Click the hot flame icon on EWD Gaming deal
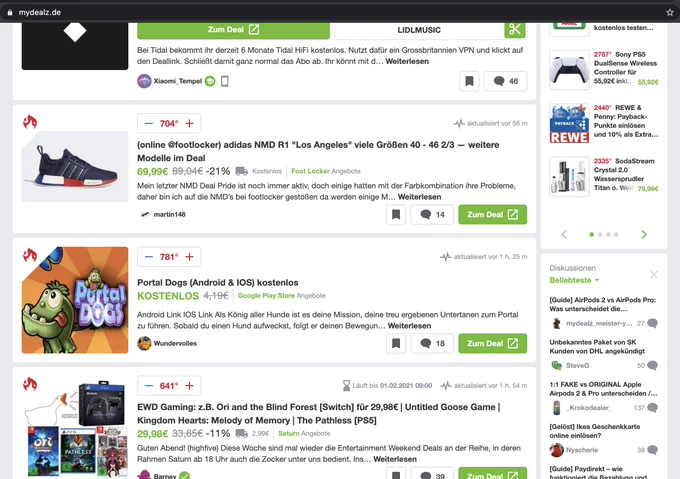This screenshot has width=680, height=479. coord(30,384)
